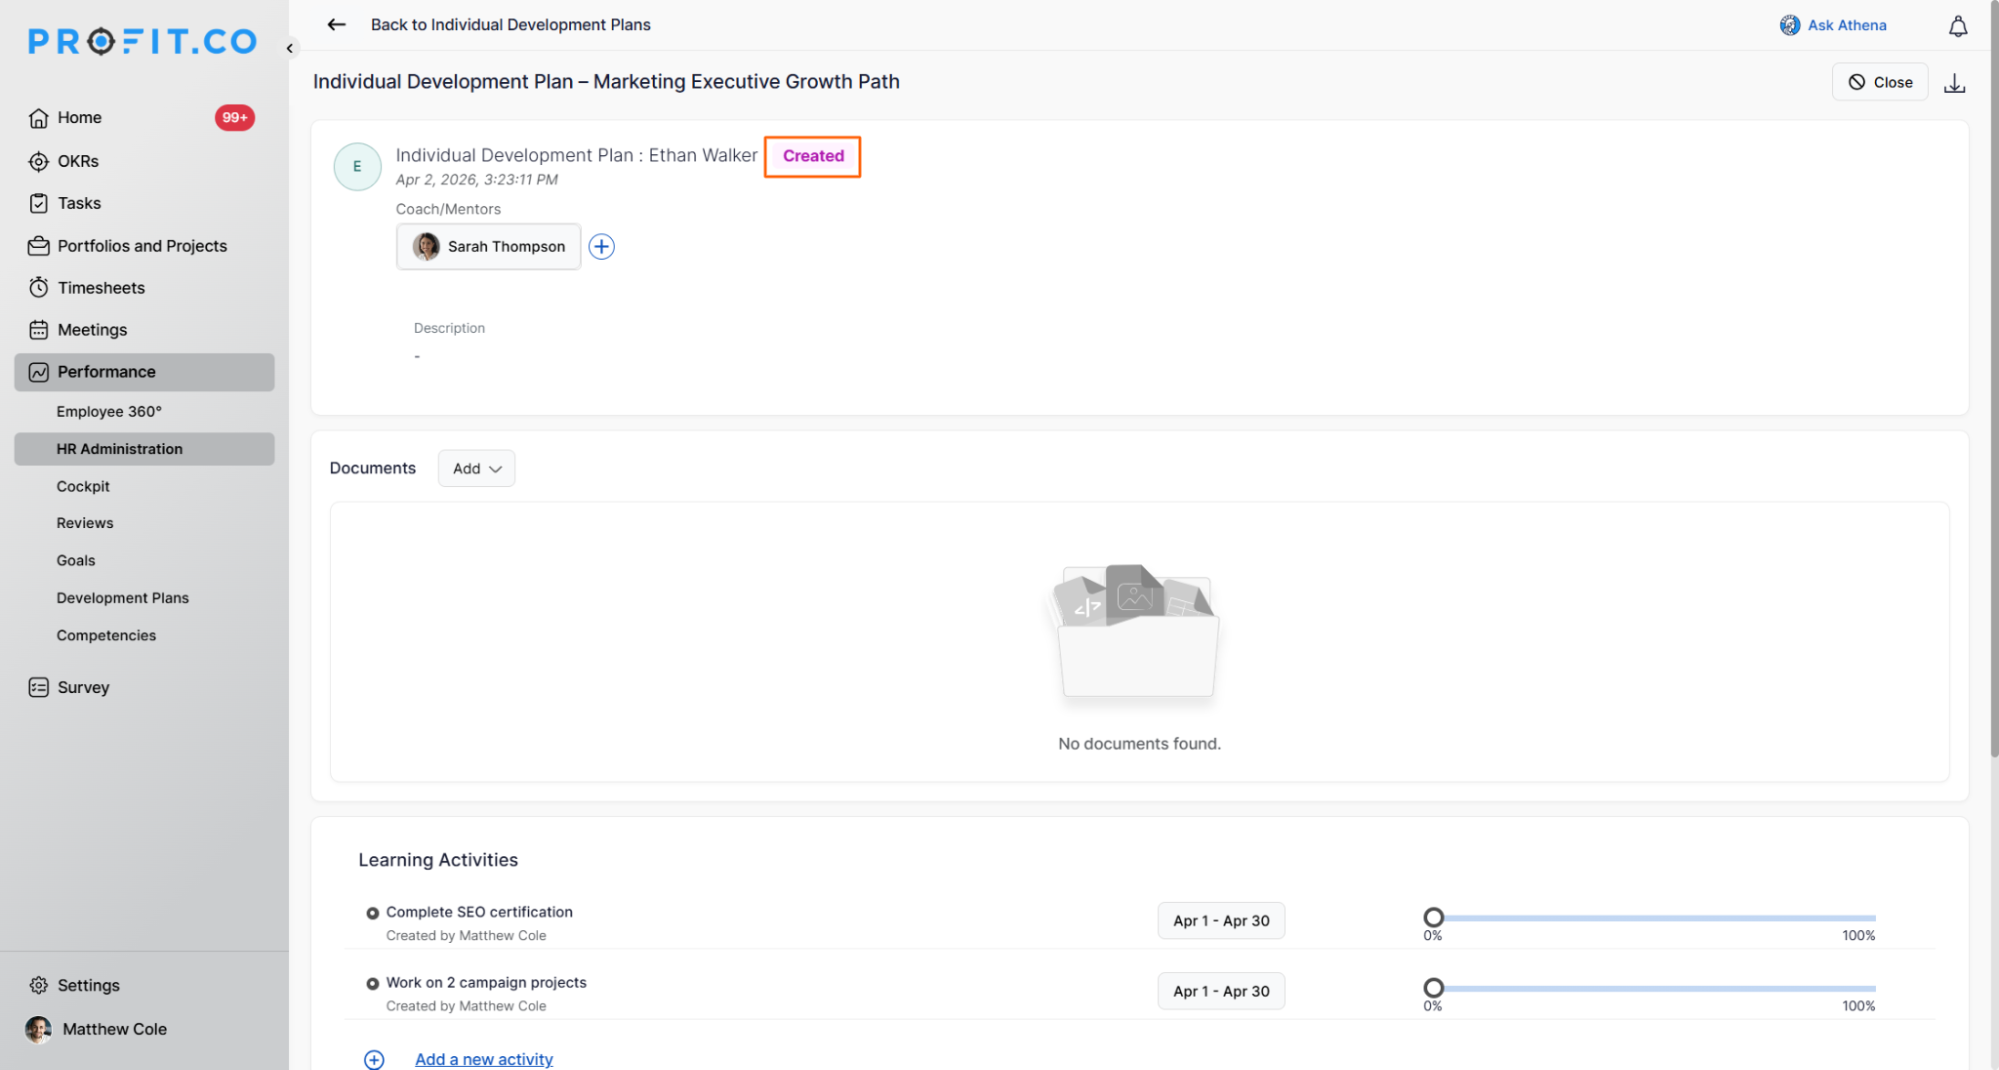Screen dimensions: 1999x1070
Task: Click the Sarah Thompson mentor chip
Action: point(489,247)
